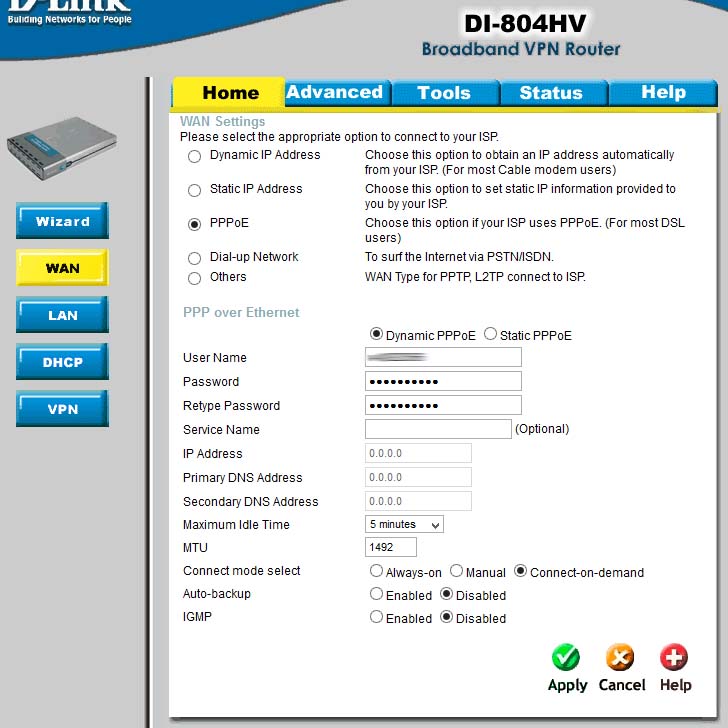Disable IGMP
The image size is (728, 728).
click(x=446, y=617)
